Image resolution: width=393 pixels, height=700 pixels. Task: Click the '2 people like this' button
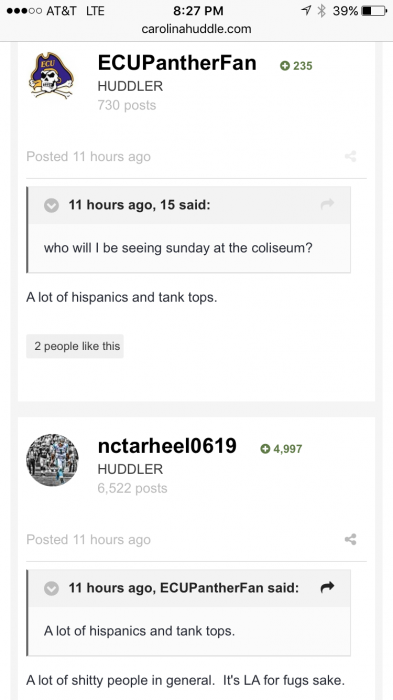click(x=75, y=346)
